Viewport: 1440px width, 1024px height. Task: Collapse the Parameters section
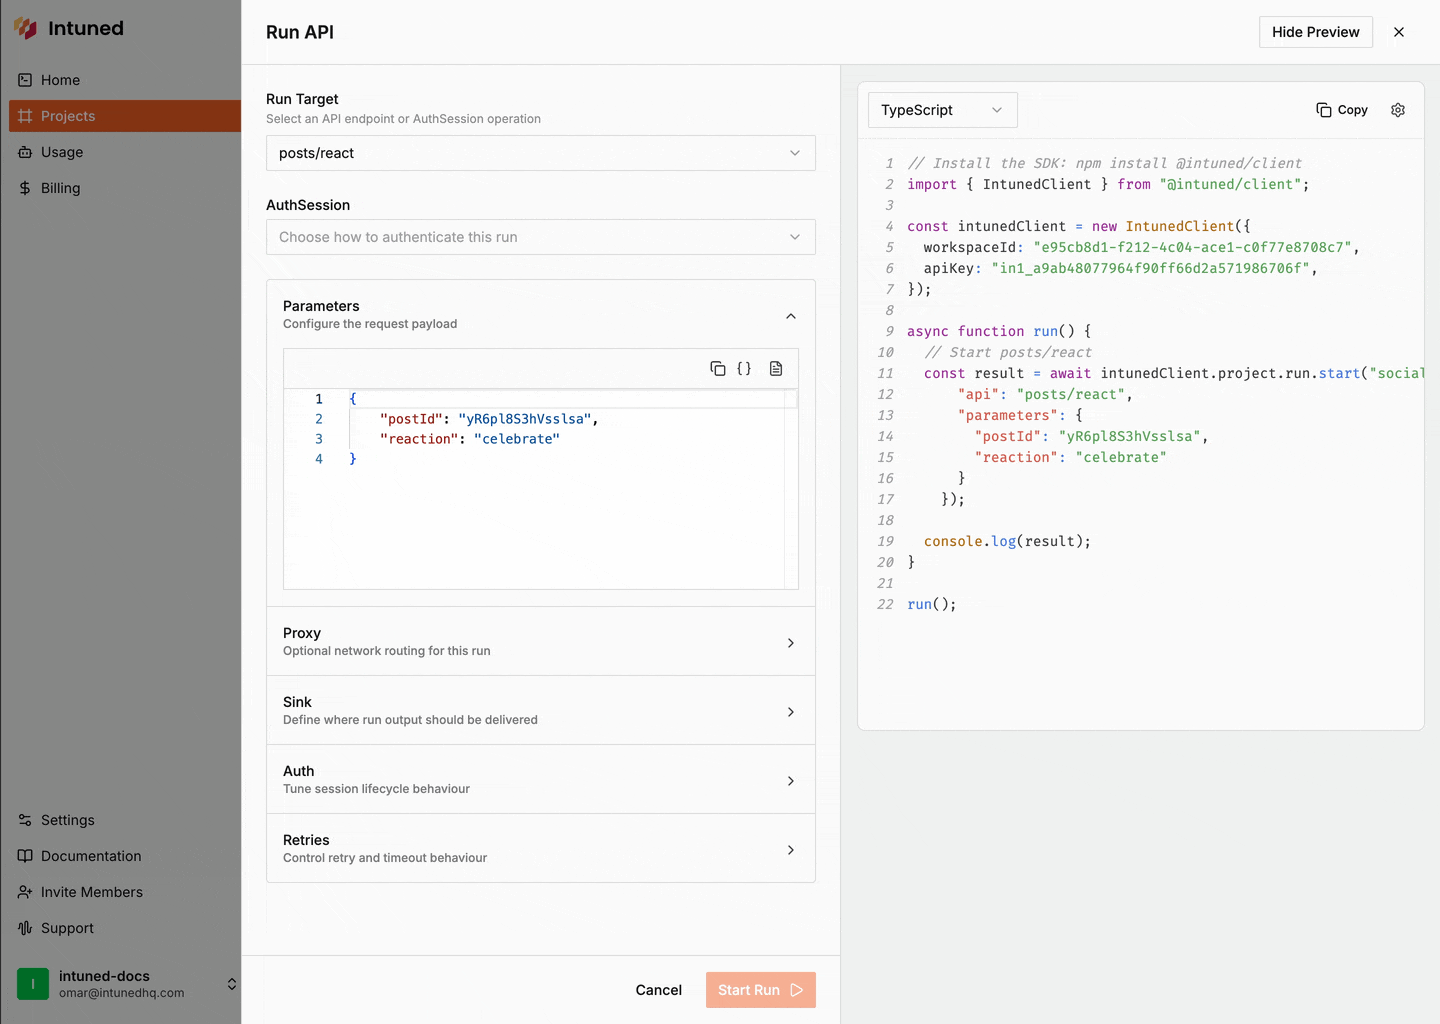click(x=791, y=315)
